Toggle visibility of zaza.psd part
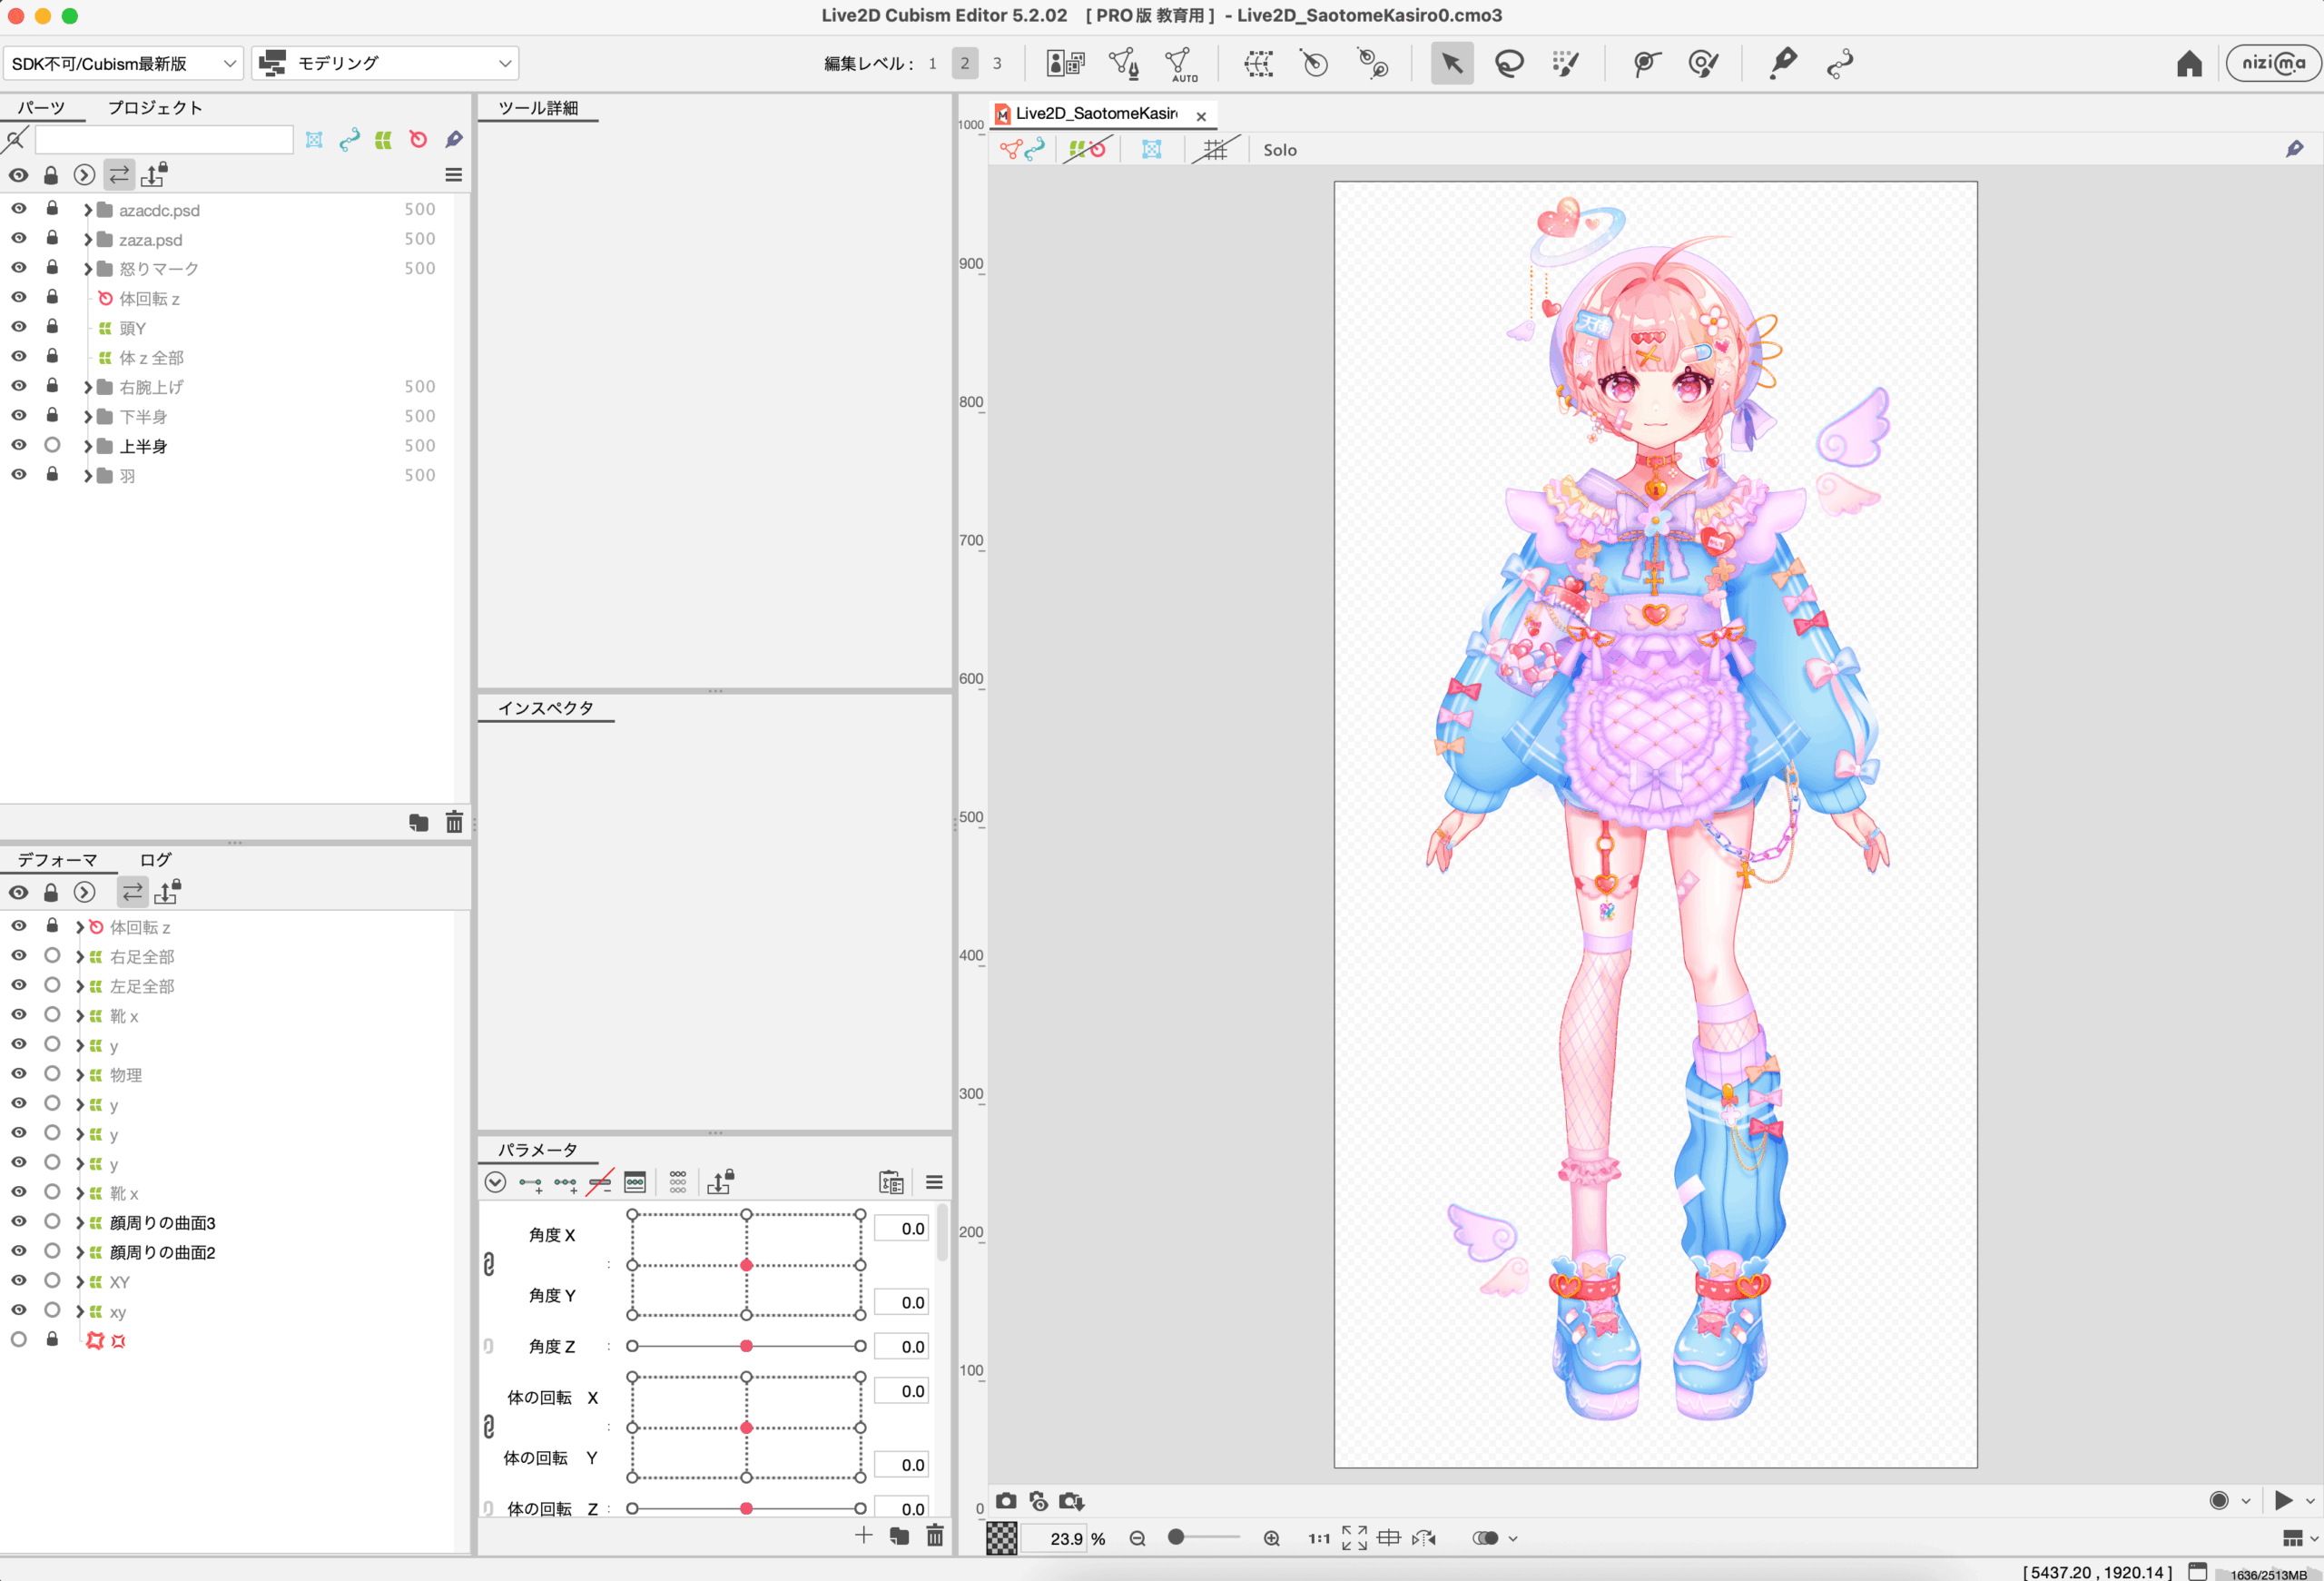Screen dimensions: 2324x1581 [x=19, y=238]
